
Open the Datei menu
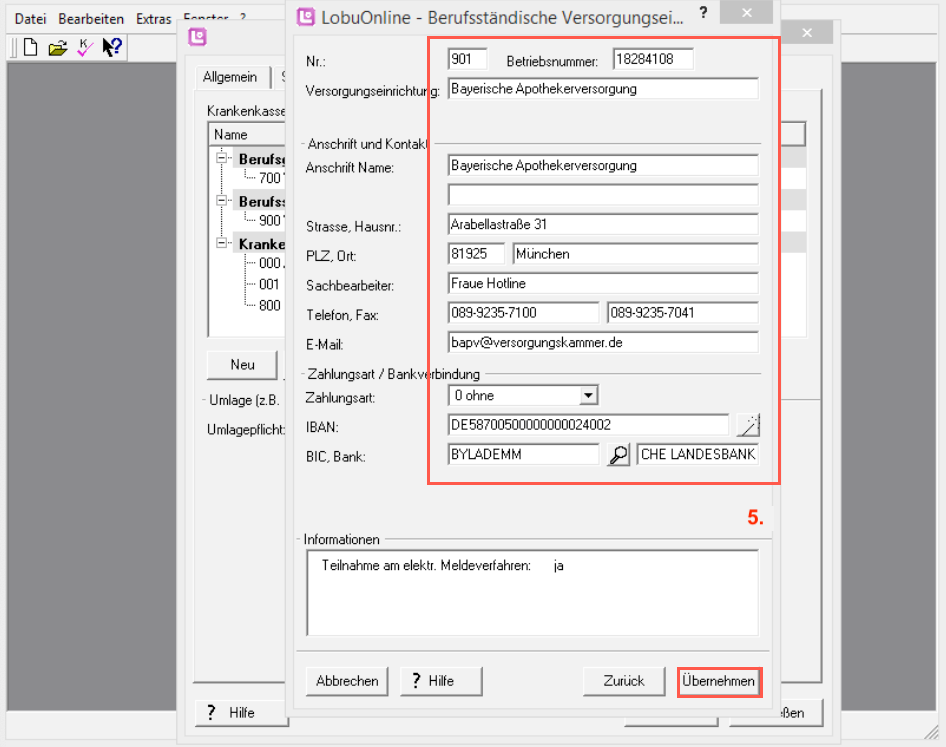(x=30, y=19)
